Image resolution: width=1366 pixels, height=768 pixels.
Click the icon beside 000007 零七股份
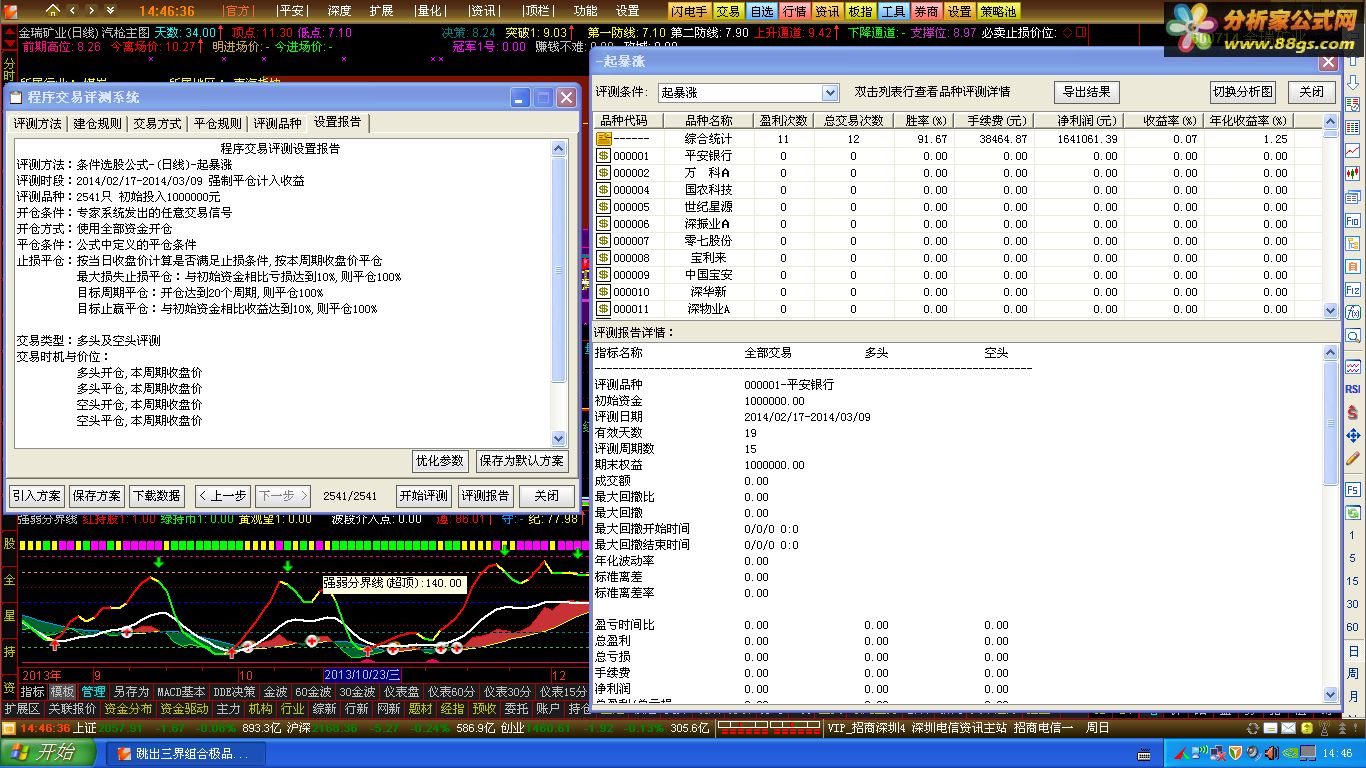[x=604, y=241]
